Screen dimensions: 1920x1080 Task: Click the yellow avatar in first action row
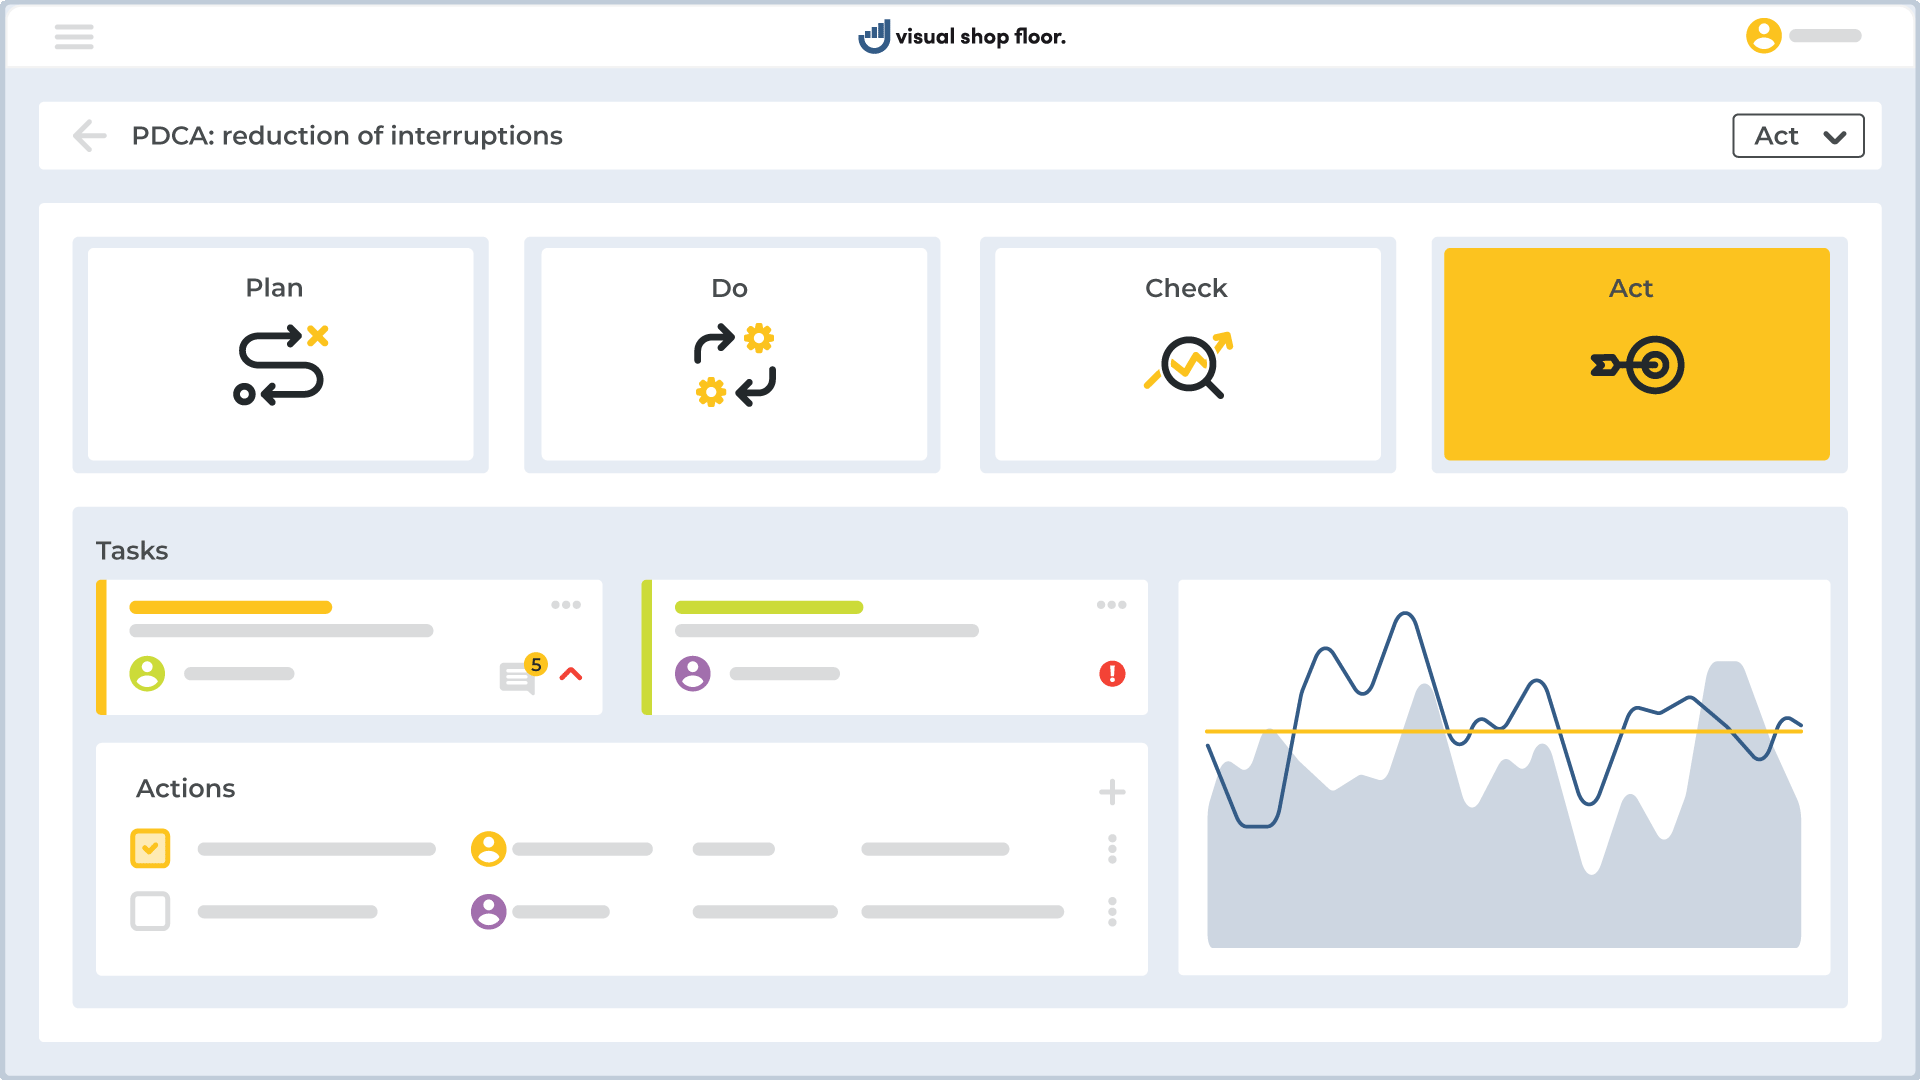(489, 849)
